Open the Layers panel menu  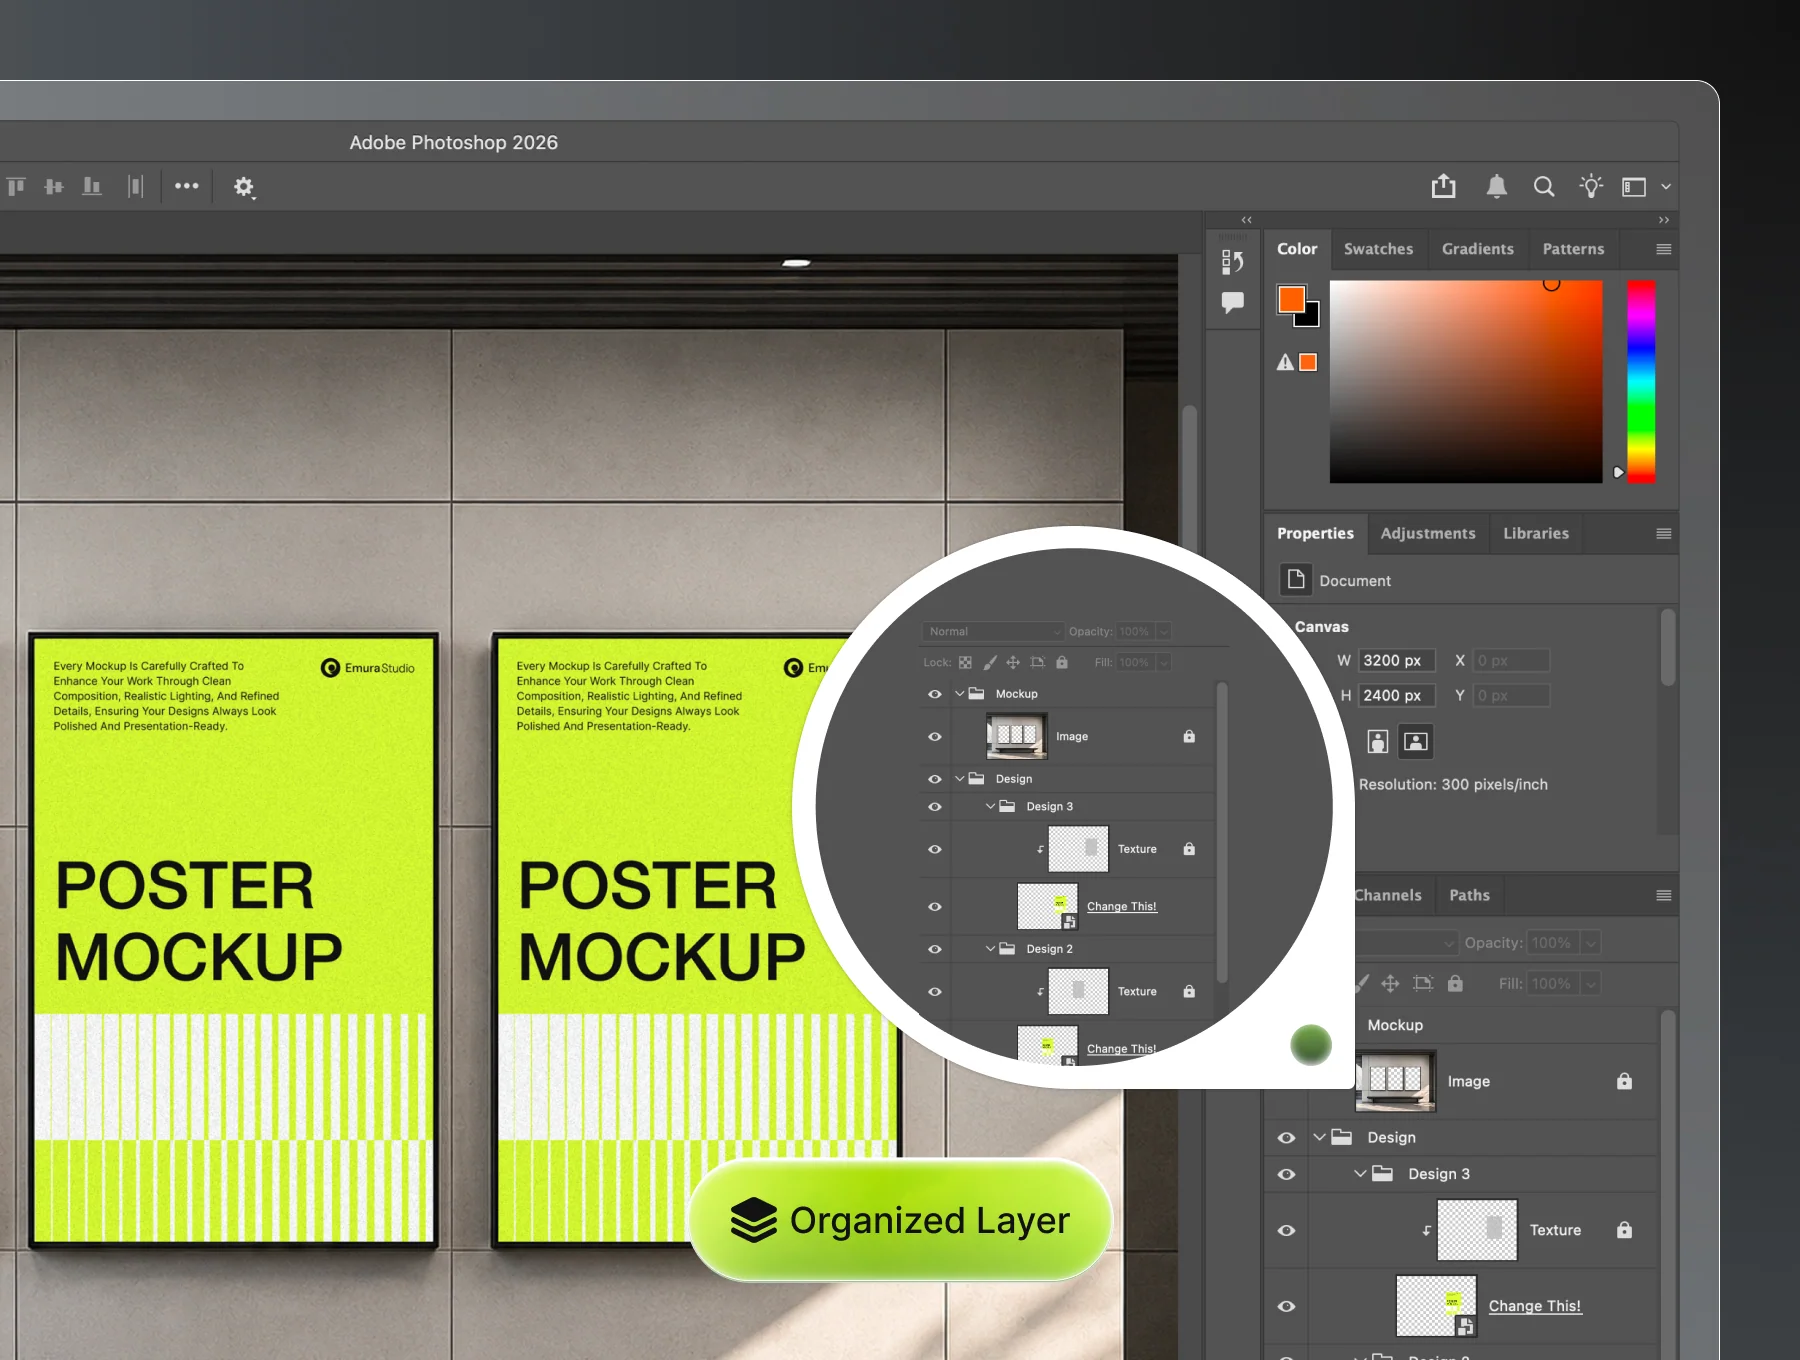1664,896
